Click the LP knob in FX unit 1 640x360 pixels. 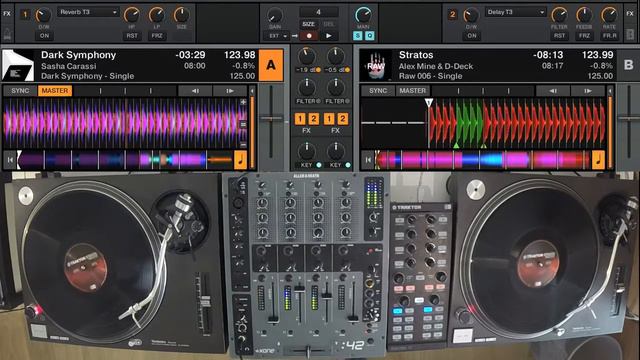[157, 15]
